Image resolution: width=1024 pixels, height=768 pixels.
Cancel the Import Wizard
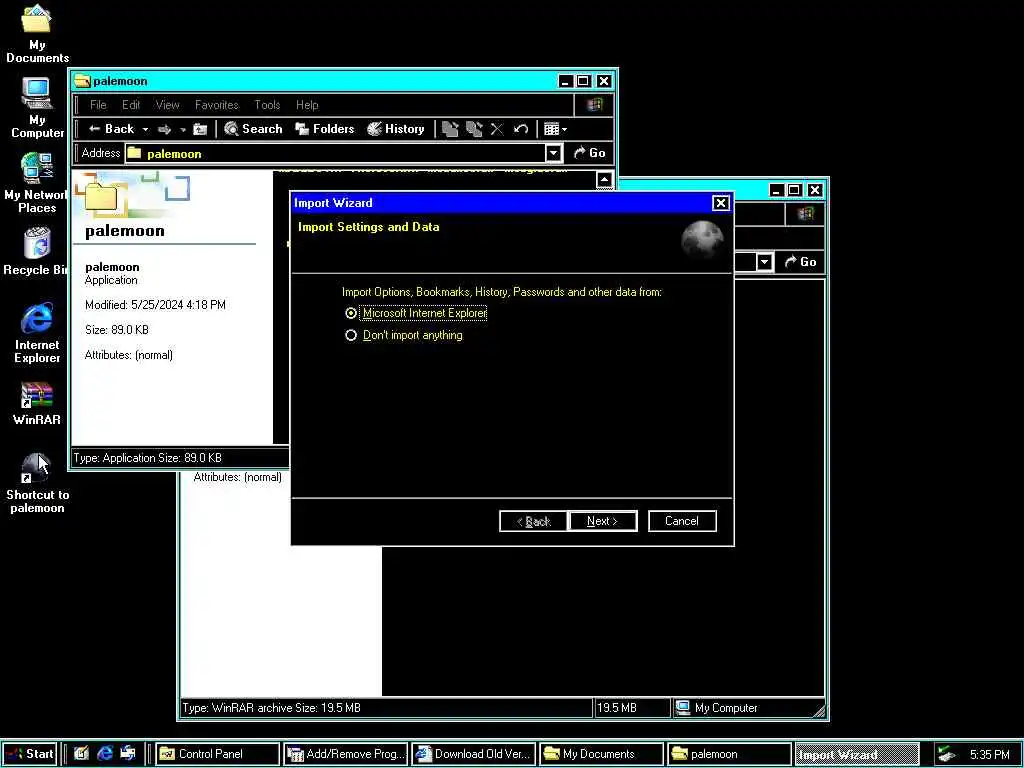coord(682,521)
